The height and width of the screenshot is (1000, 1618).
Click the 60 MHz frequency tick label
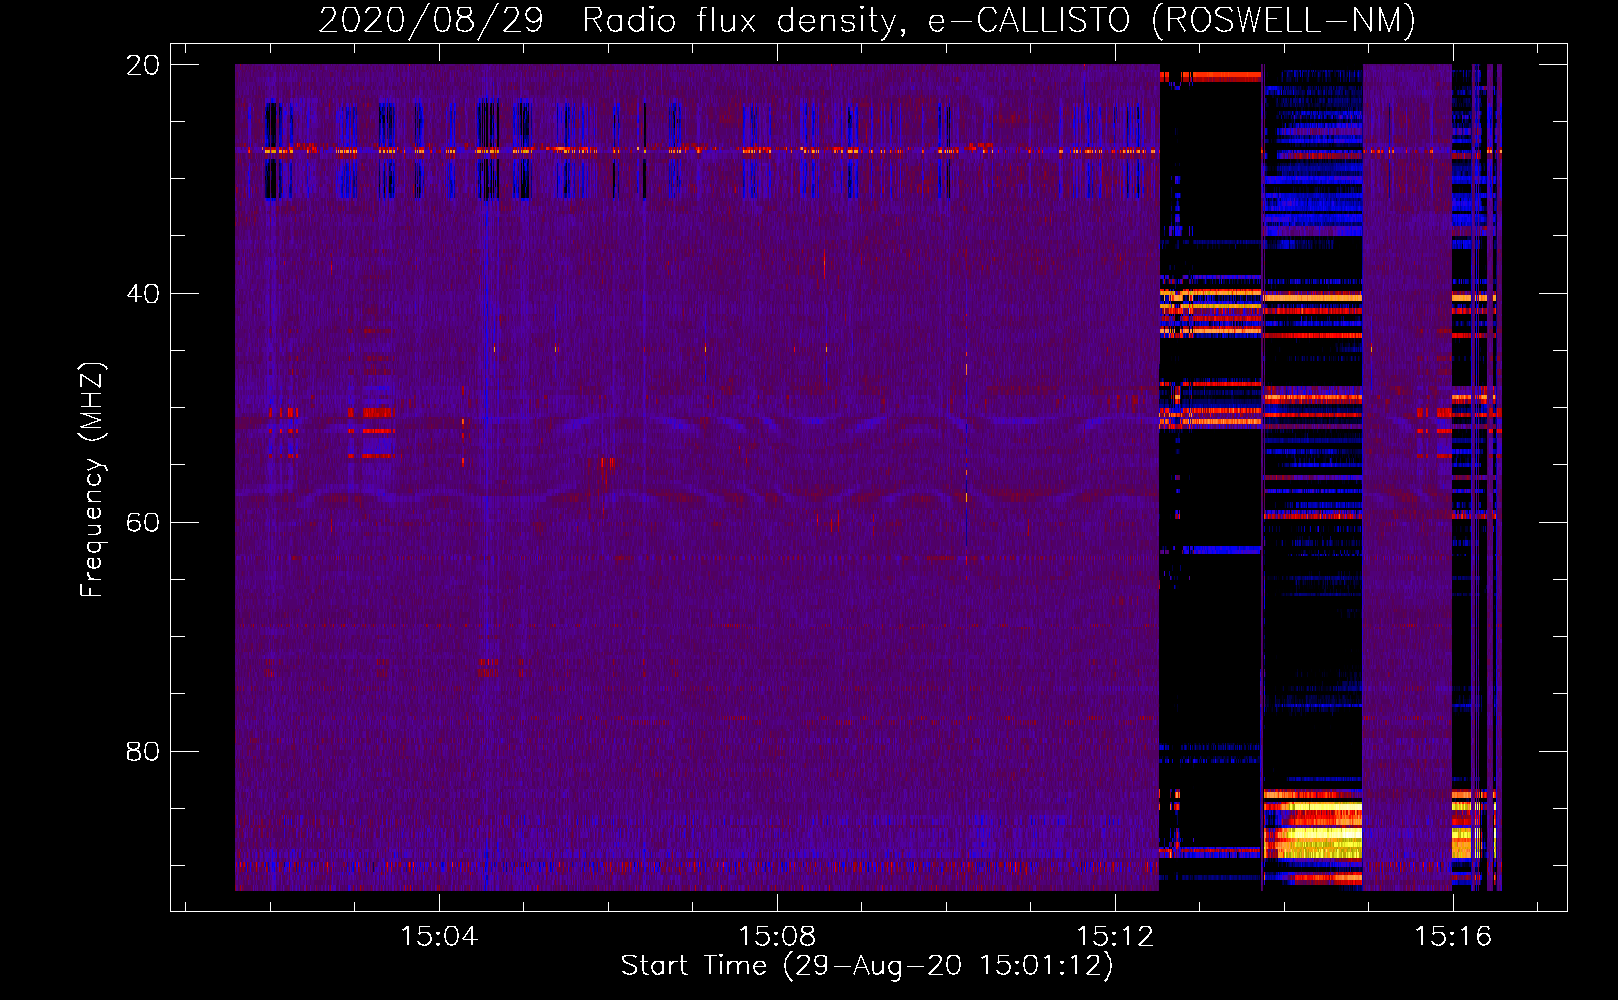tap(142, 523)
